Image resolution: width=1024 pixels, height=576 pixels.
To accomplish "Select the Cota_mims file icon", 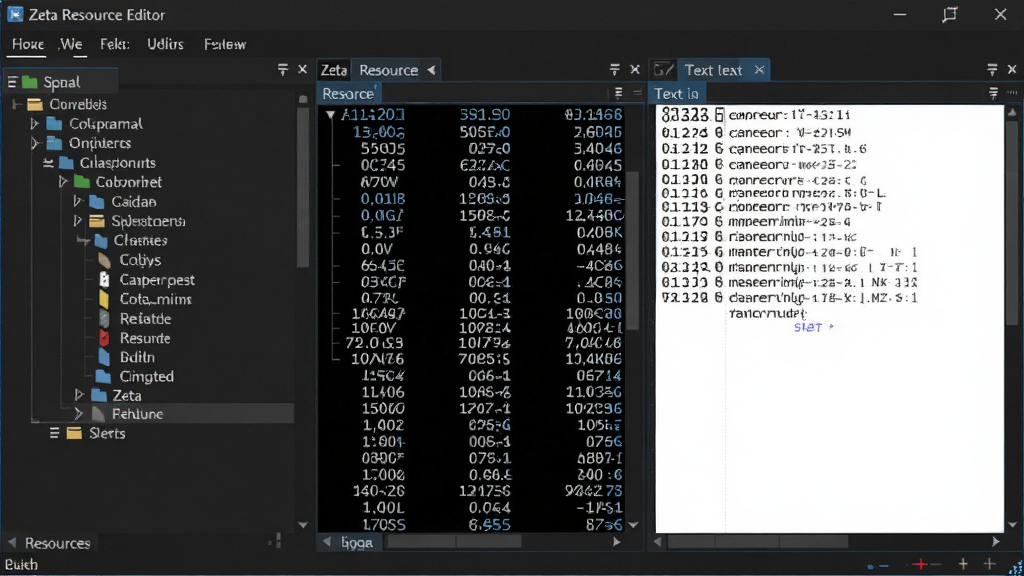I will pos(104,299).
